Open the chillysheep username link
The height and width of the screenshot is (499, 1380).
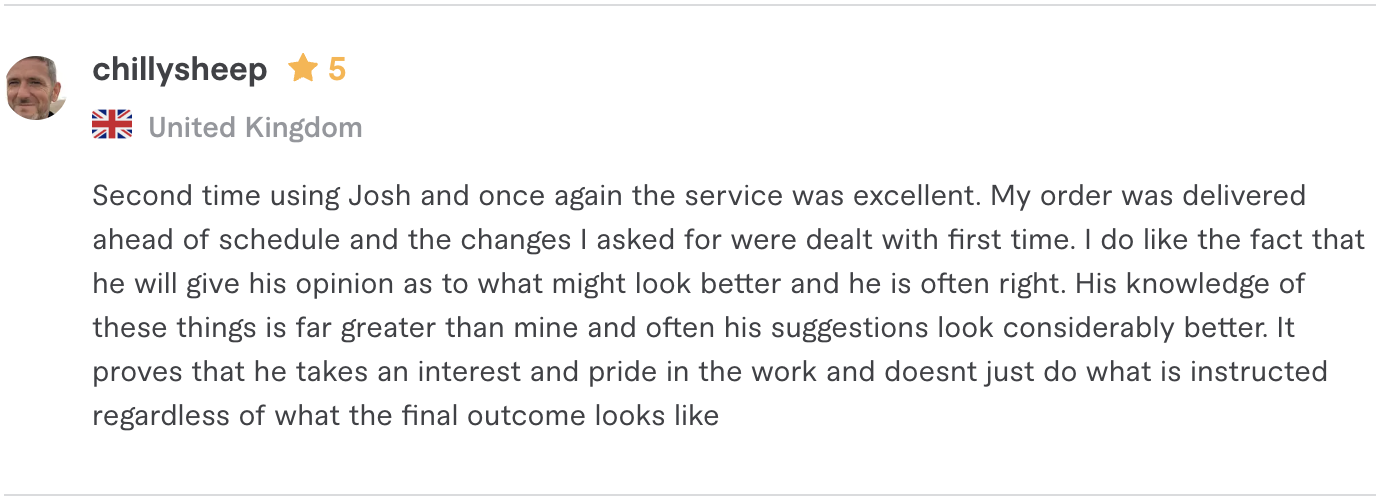[x=180, y=70]
